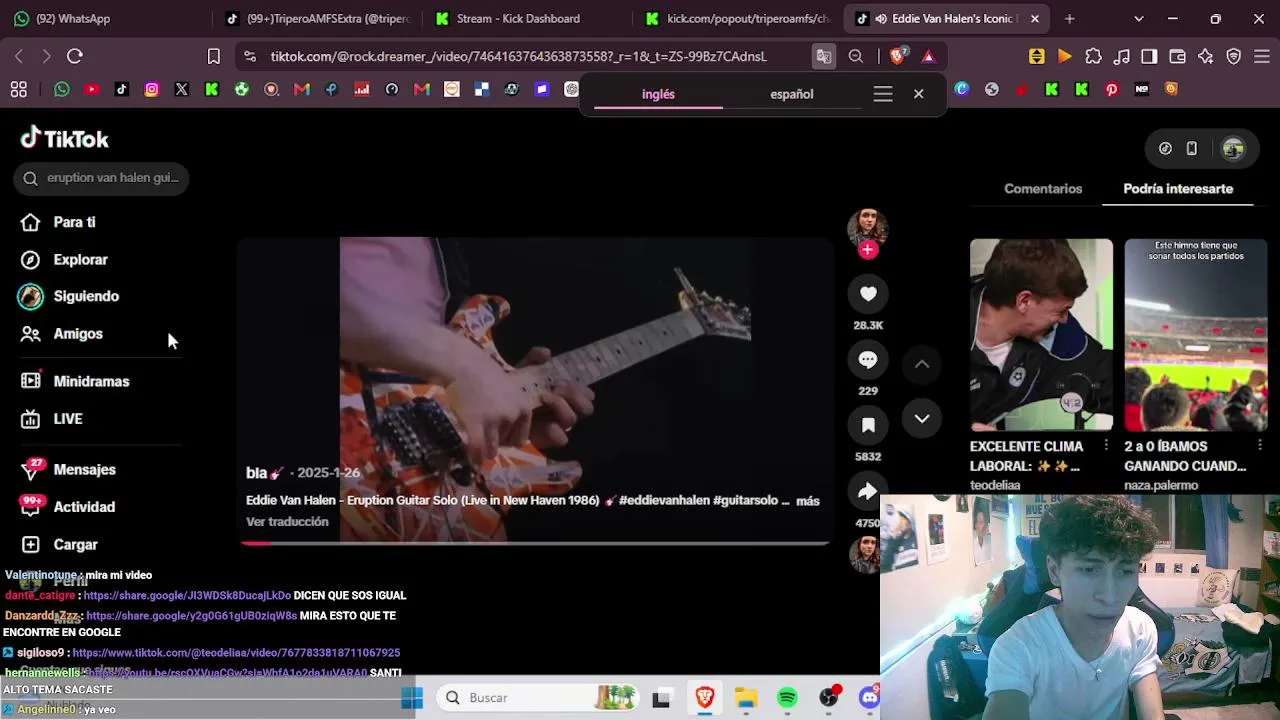The image size is (1280, 720).
Task: Like the Eddie Van Halen video
Action: point(868,294)
